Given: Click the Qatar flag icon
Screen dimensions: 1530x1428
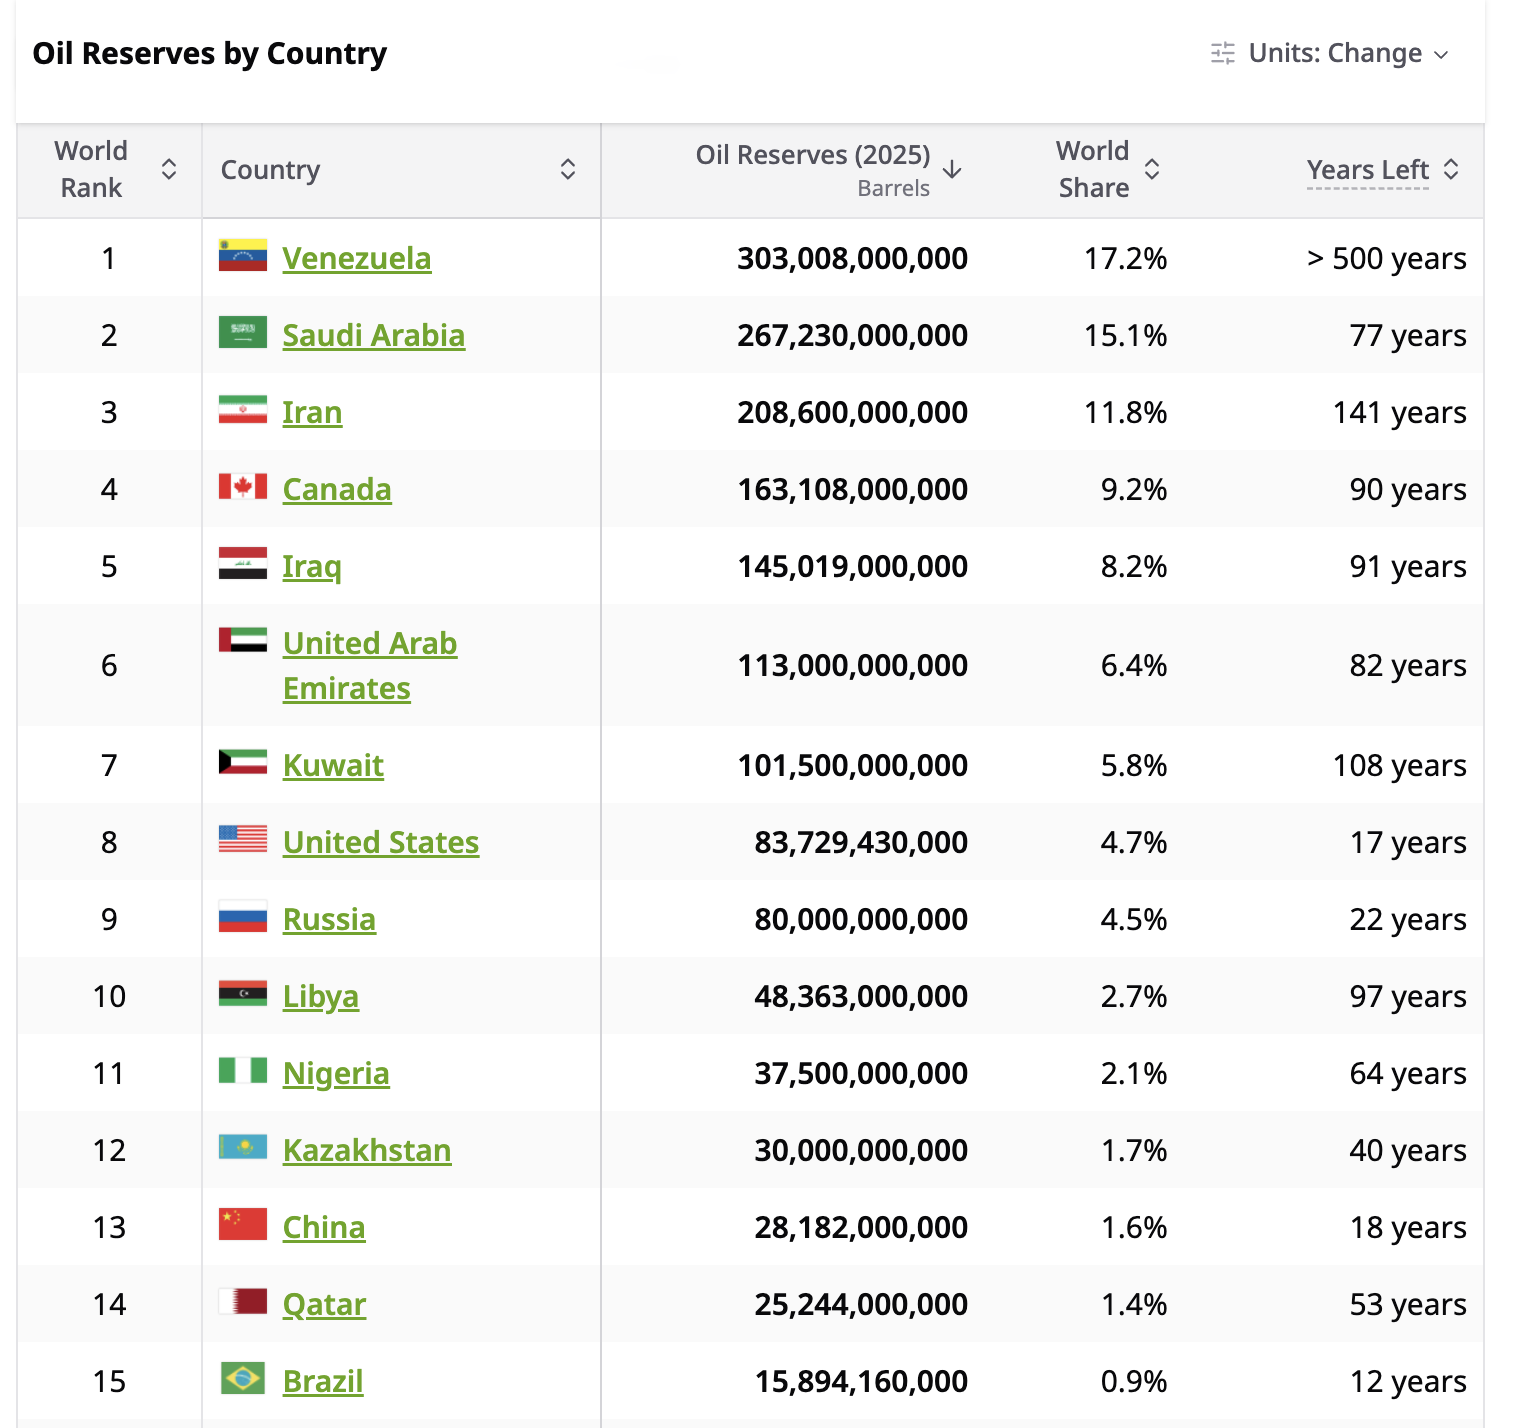Looking at the screenshot, I should pos(243,1301).
